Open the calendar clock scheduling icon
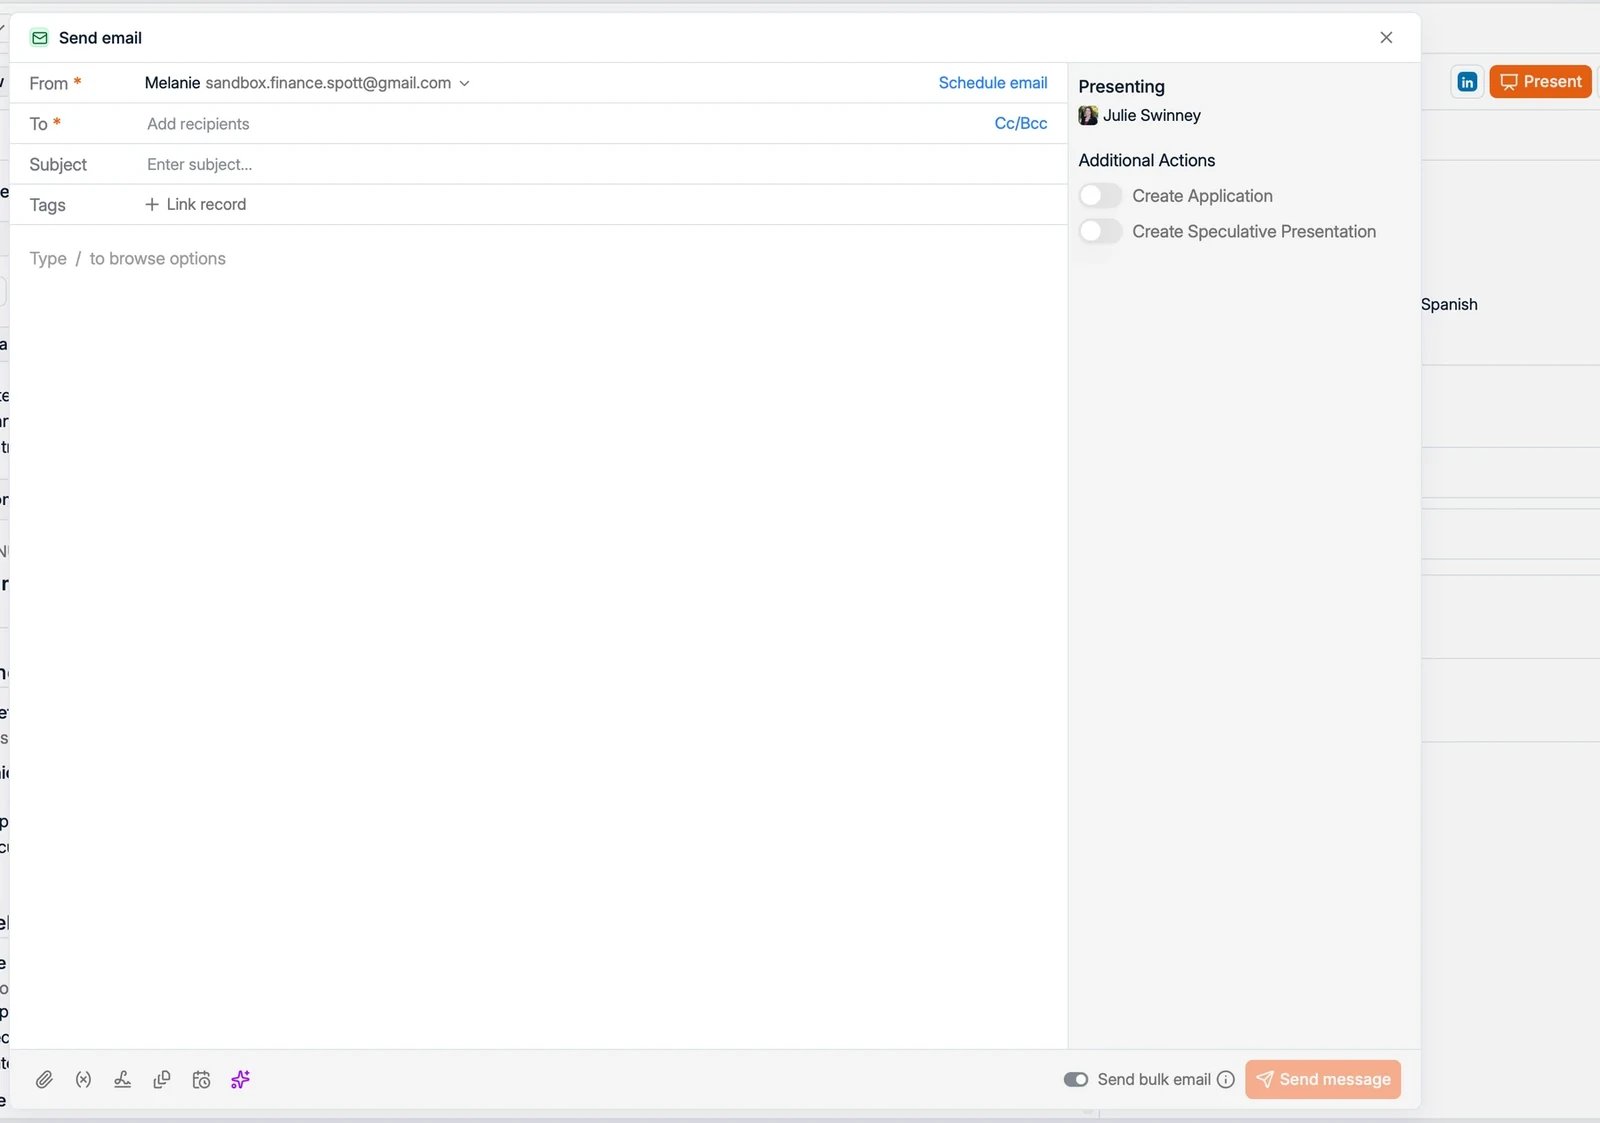The height and width of the screenshot is (1123, 1600). pos(201,1080)
